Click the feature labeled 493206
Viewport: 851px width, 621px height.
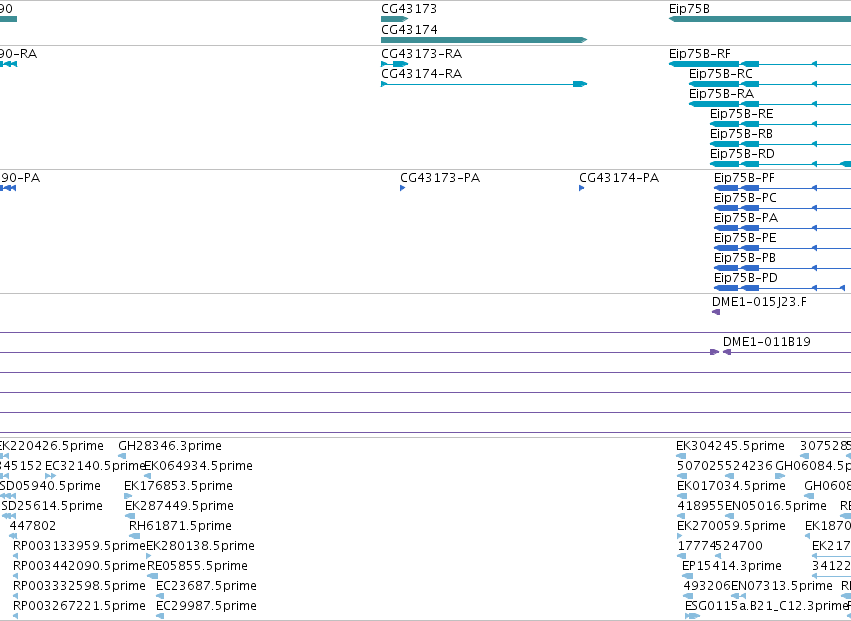tap(707, 586)
